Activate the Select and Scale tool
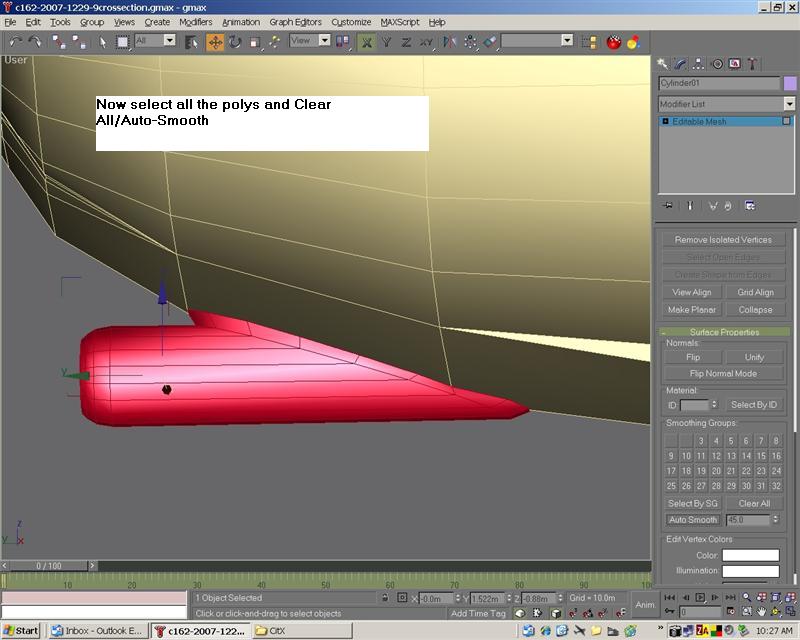This screenshot has width=800, height=640. pyautogui.click(x=255, y=42)
